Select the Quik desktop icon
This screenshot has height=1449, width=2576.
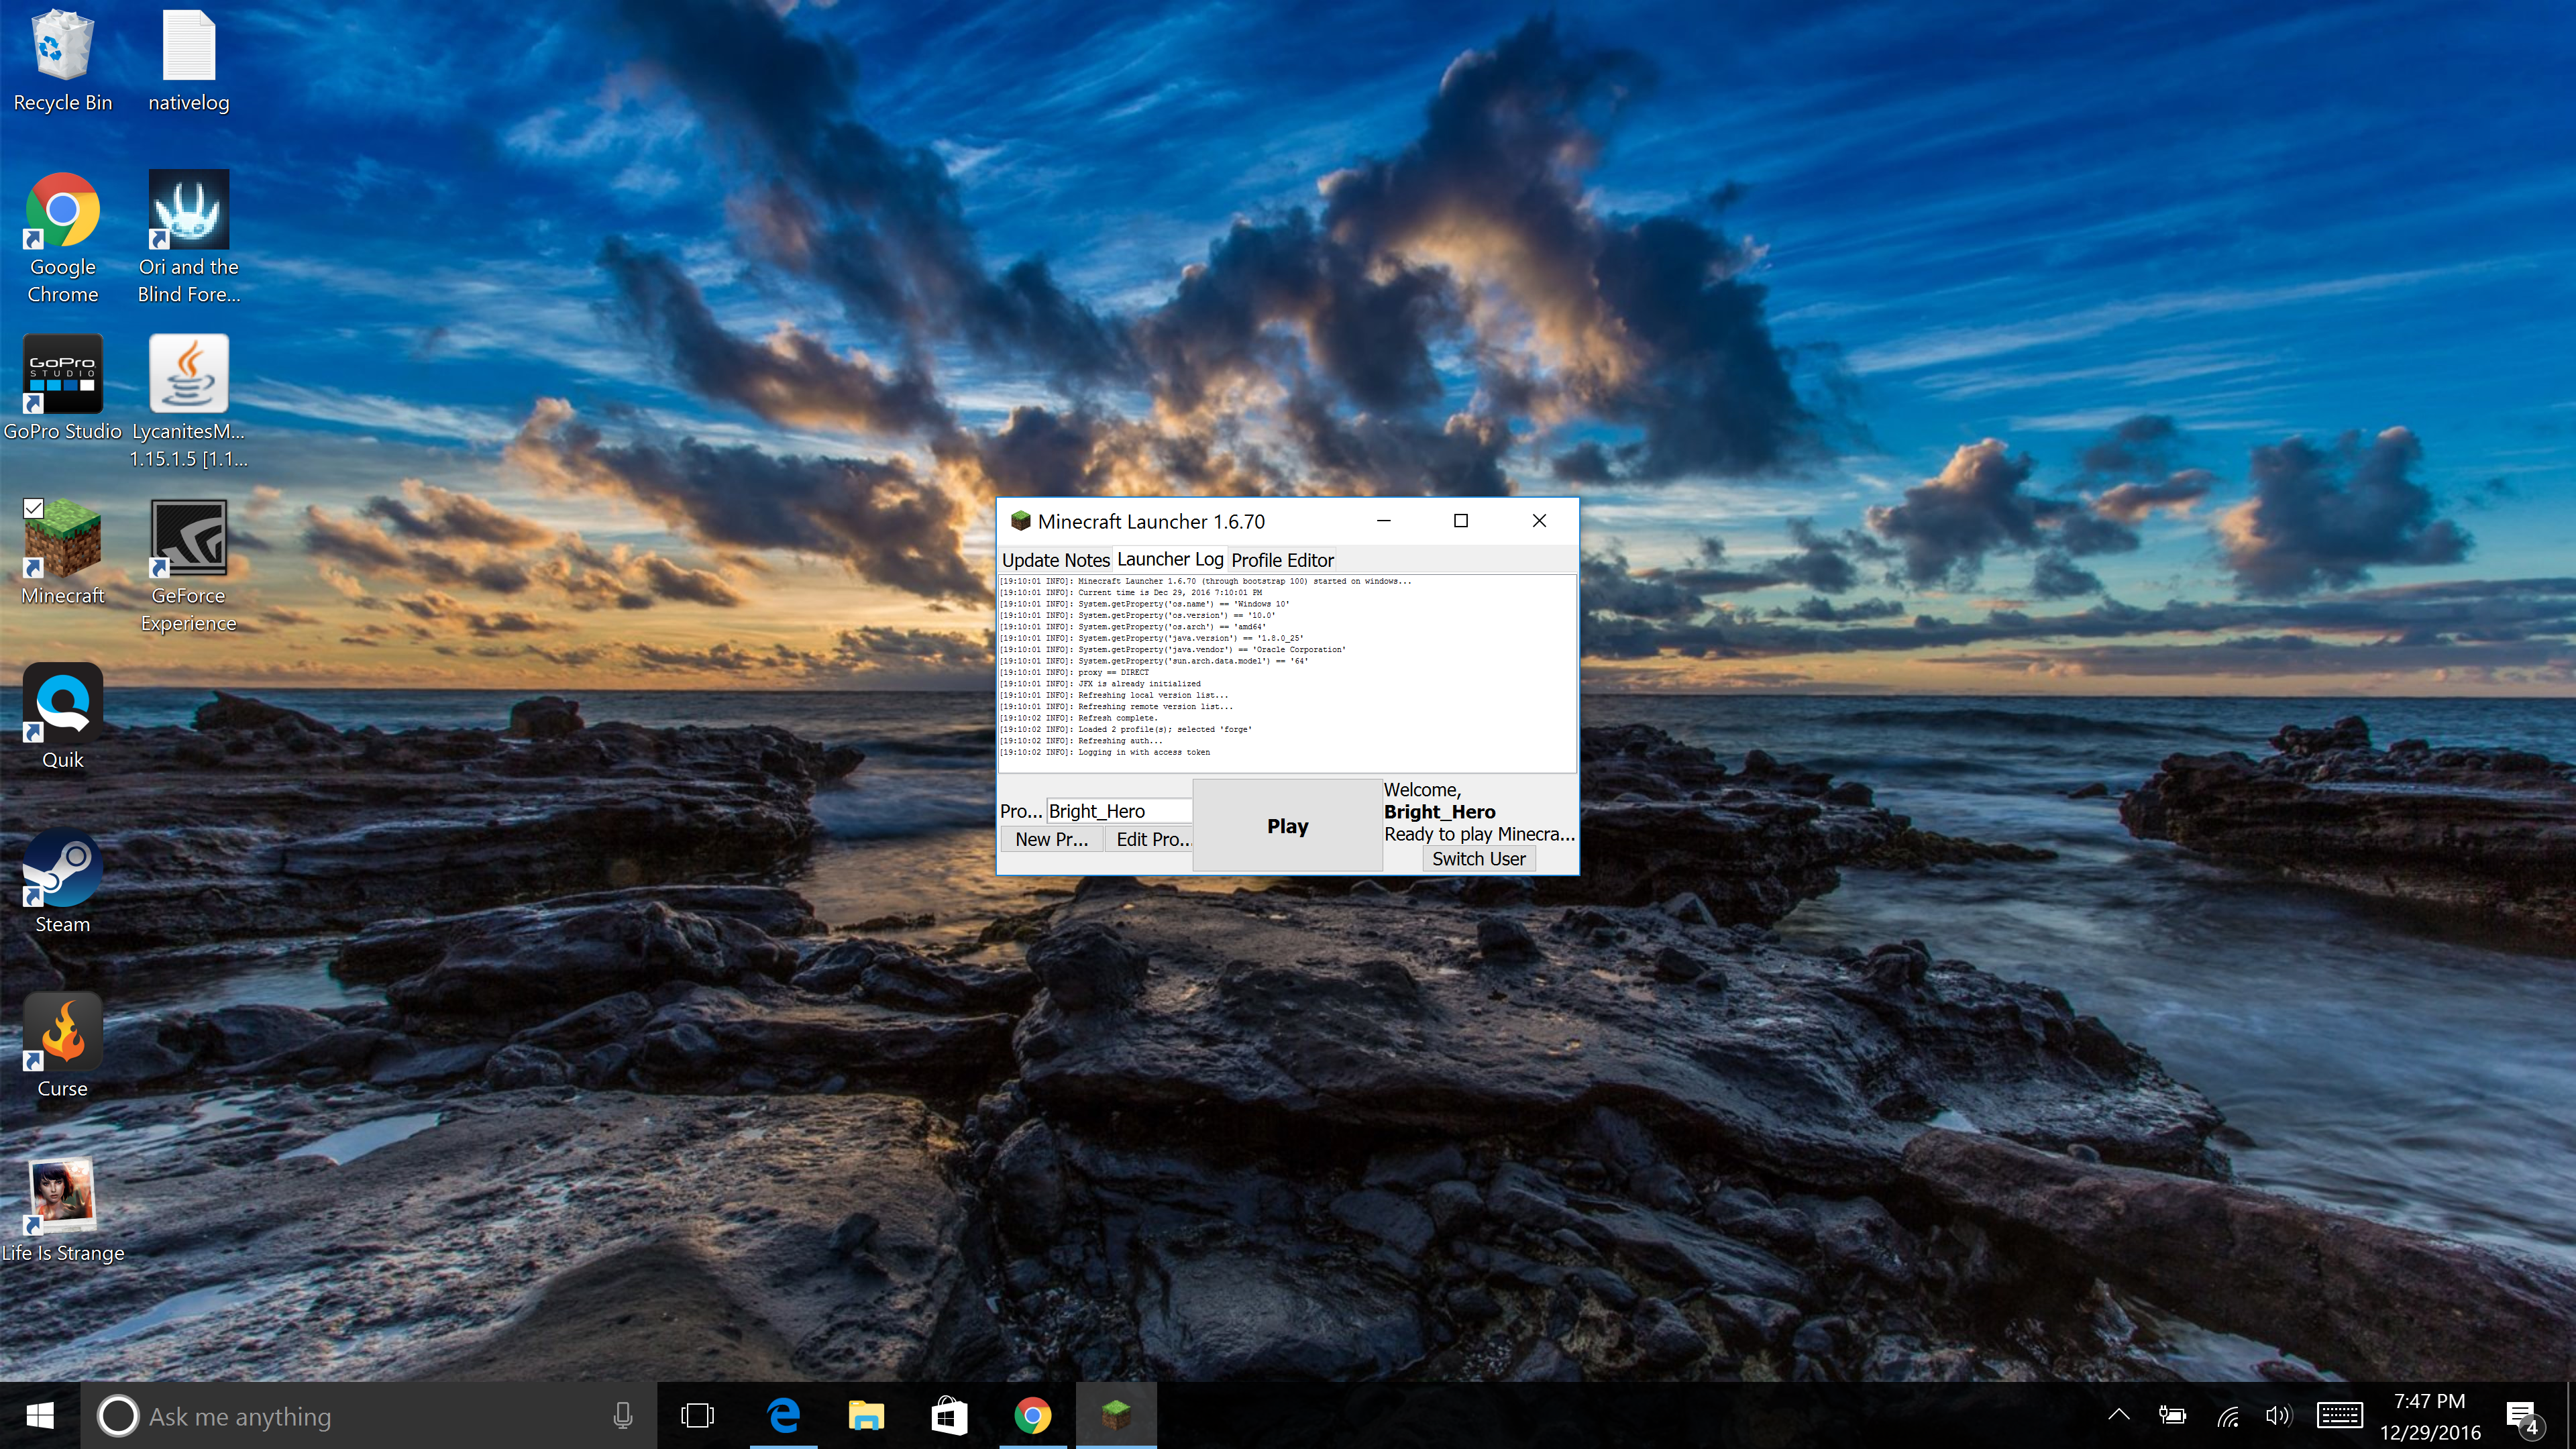pos(62,705)
